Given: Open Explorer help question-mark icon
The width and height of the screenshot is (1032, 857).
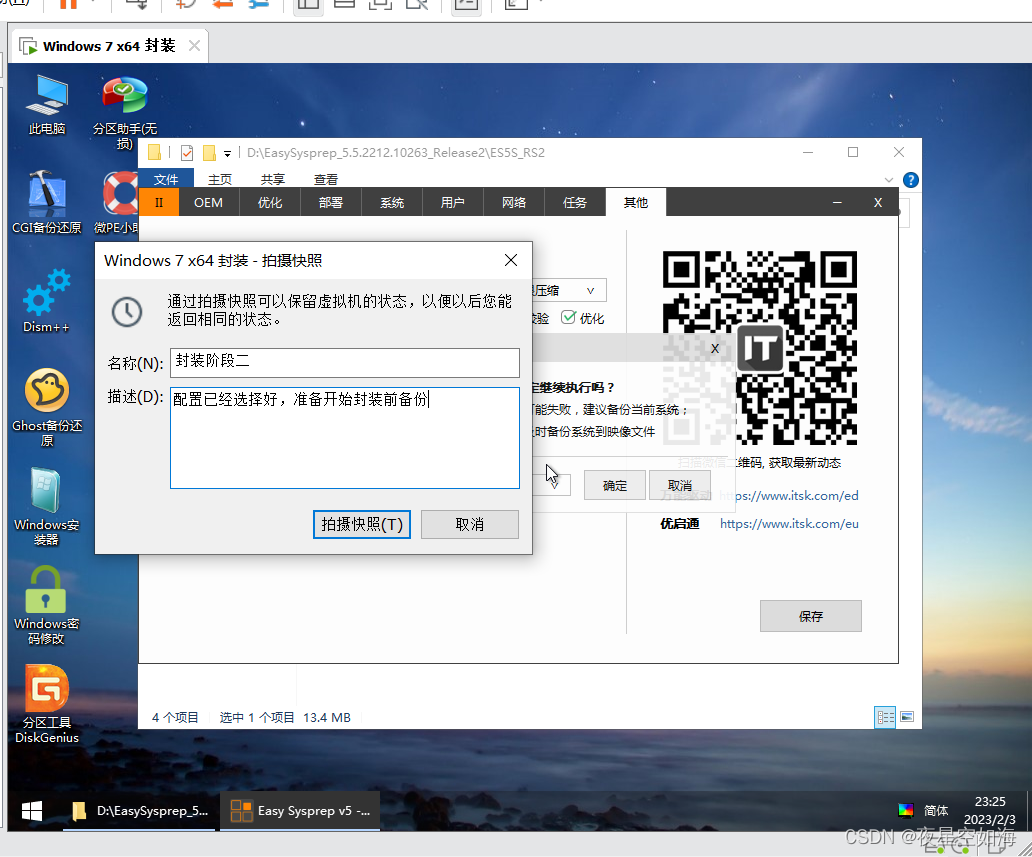Looking at the screenshot, I should 911,180.
